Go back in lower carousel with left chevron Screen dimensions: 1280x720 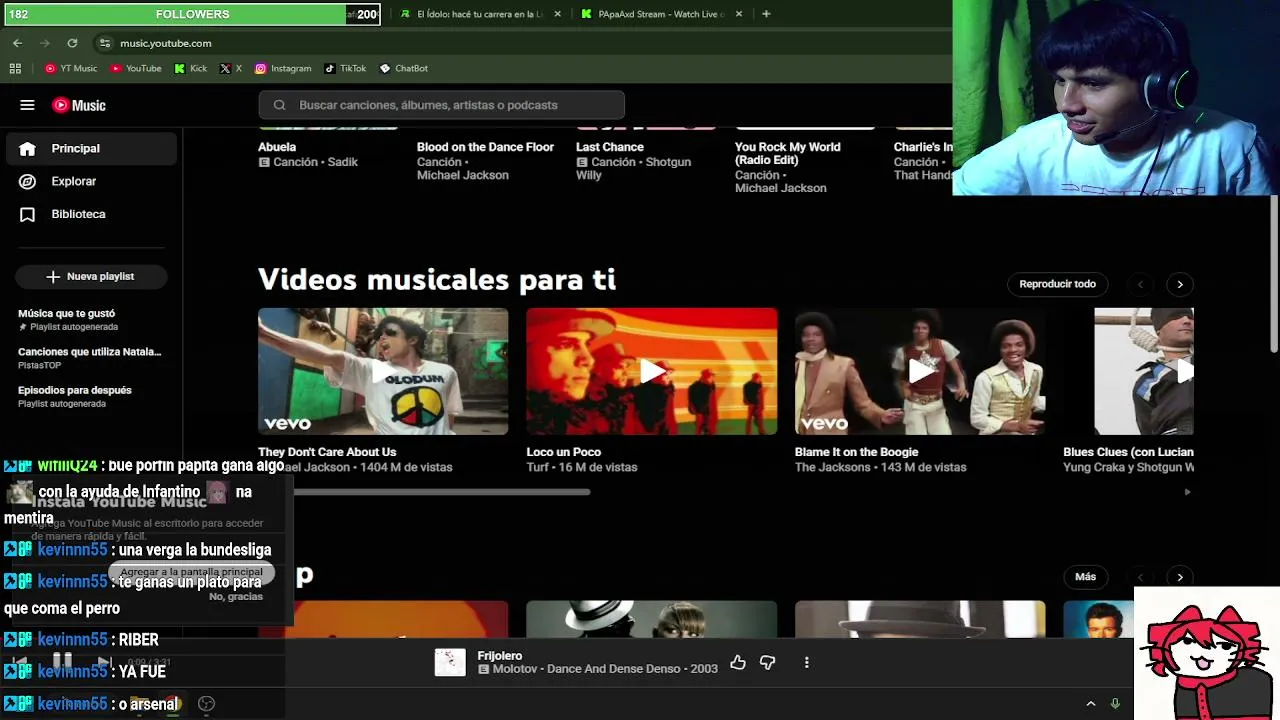[x=1140, y=577]
